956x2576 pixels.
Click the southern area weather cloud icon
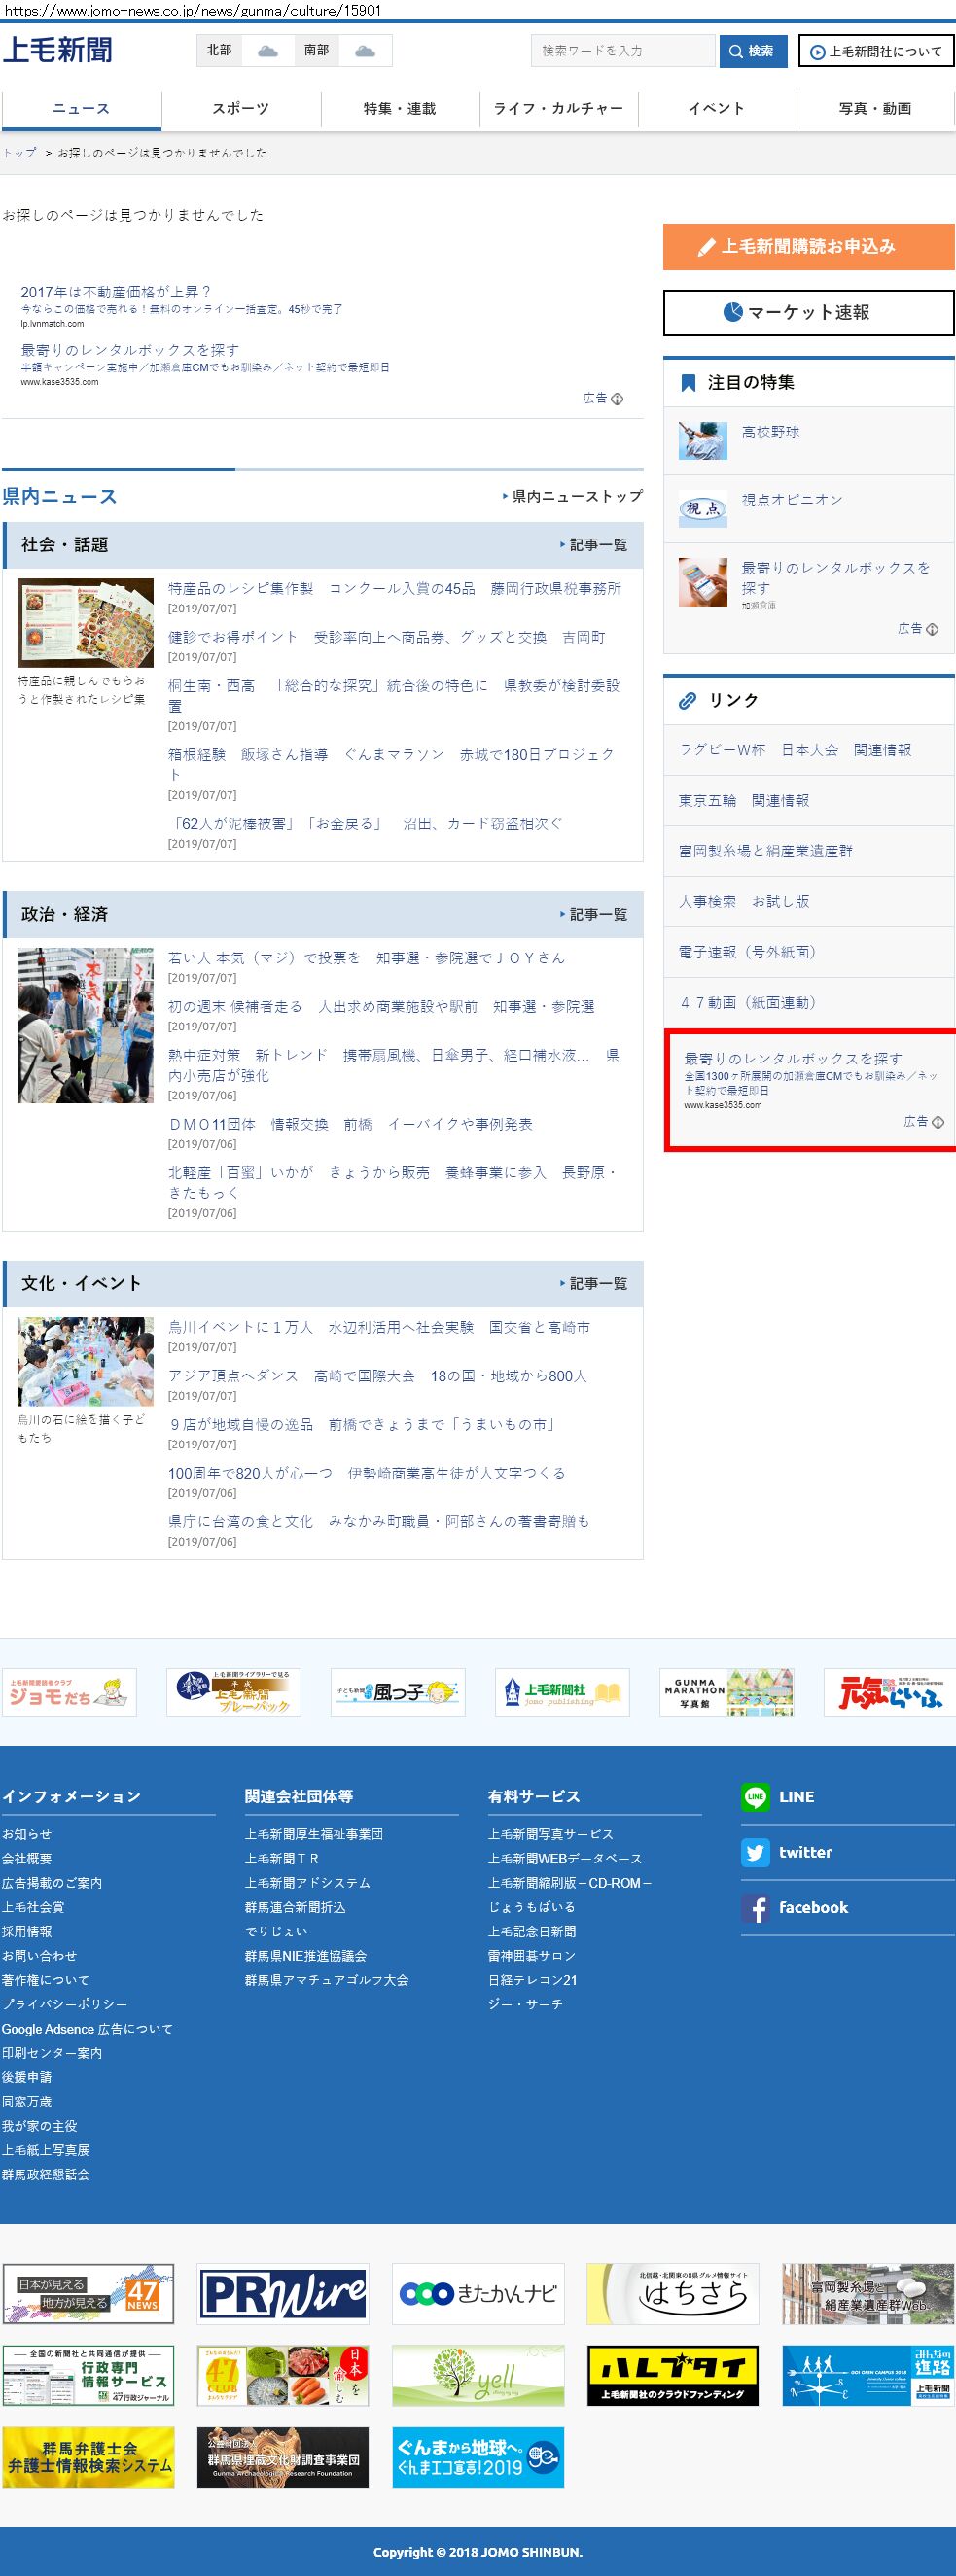(365, 51)
